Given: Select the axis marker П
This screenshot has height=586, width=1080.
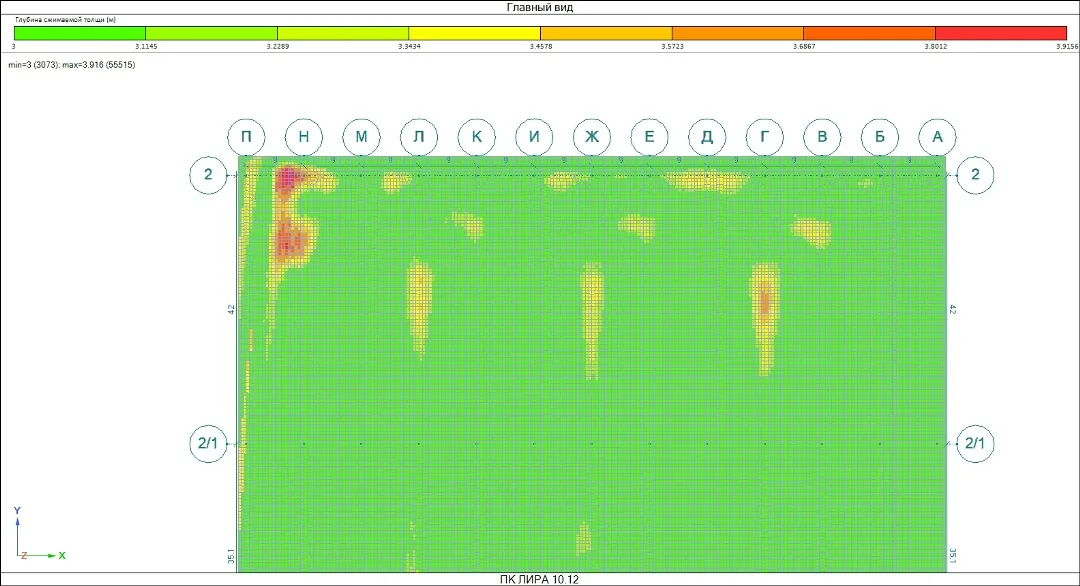Looking at the screenshot, I should 246,136.
